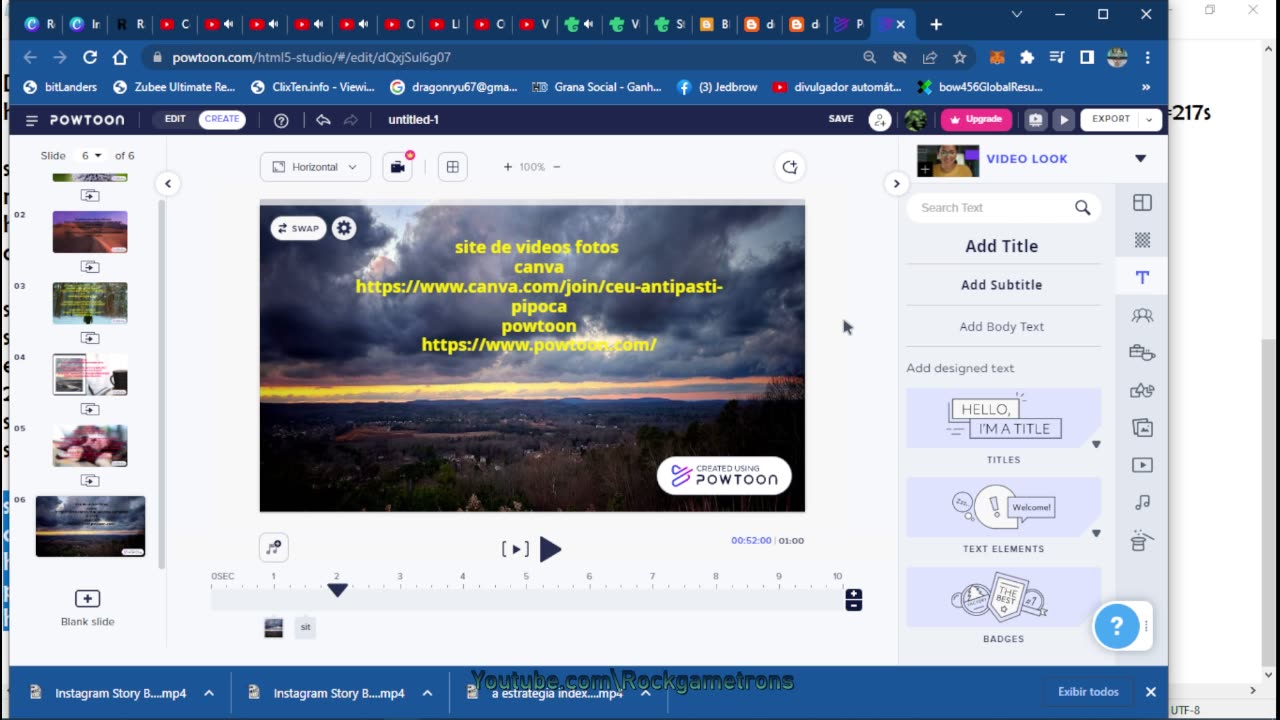Image resolution: width=1280 pixels, height=720 pixels.
Task: Click Add Body Text
Action: pos(1001,327)
